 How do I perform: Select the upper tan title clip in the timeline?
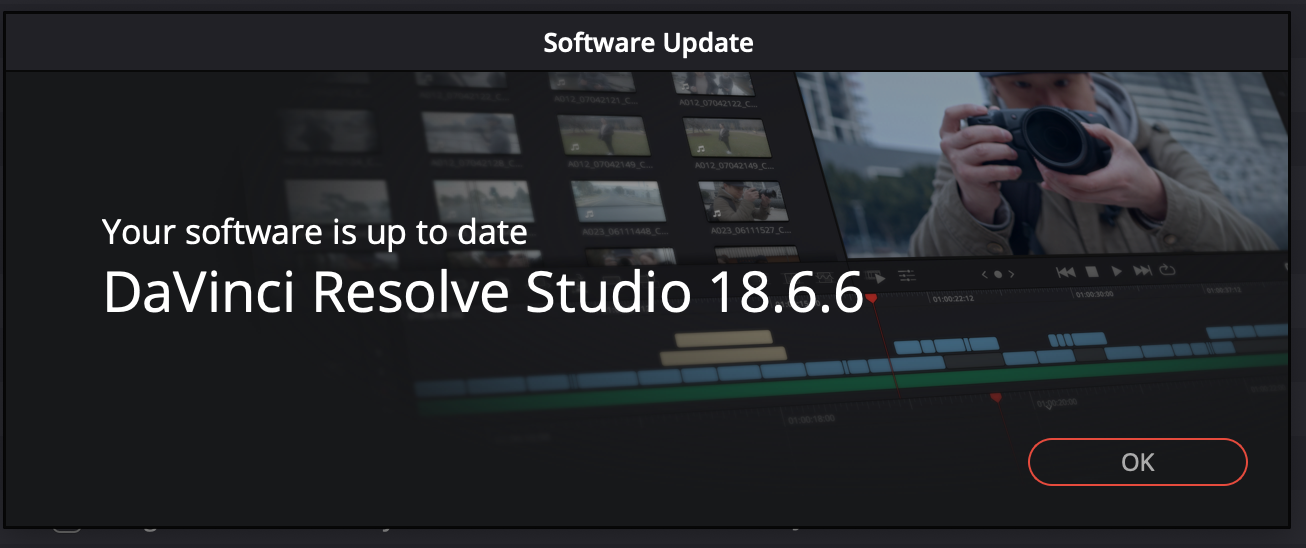[x=725, y=338]
